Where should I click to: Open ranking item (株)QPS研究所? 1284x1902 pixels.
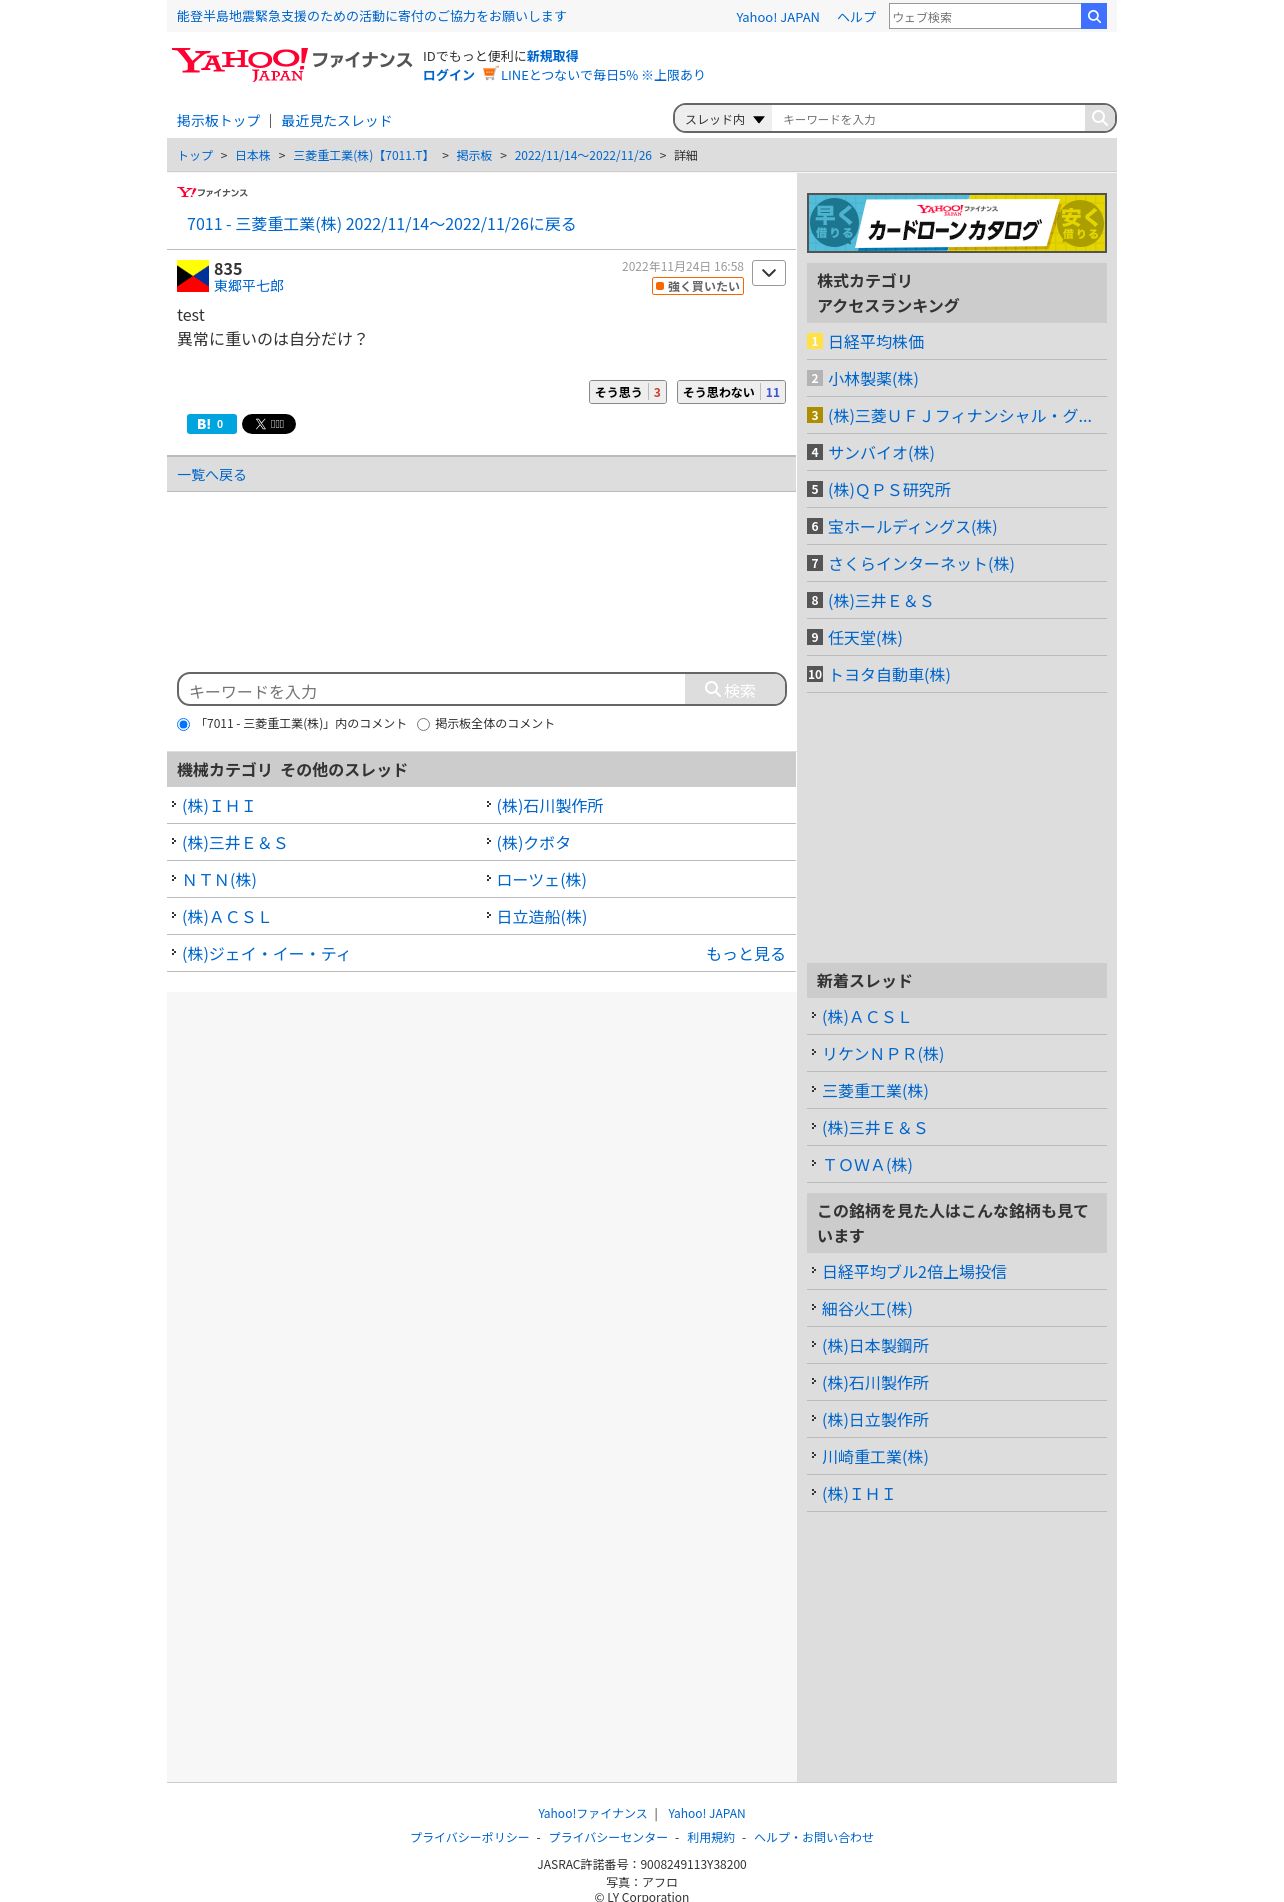point(889,490)
